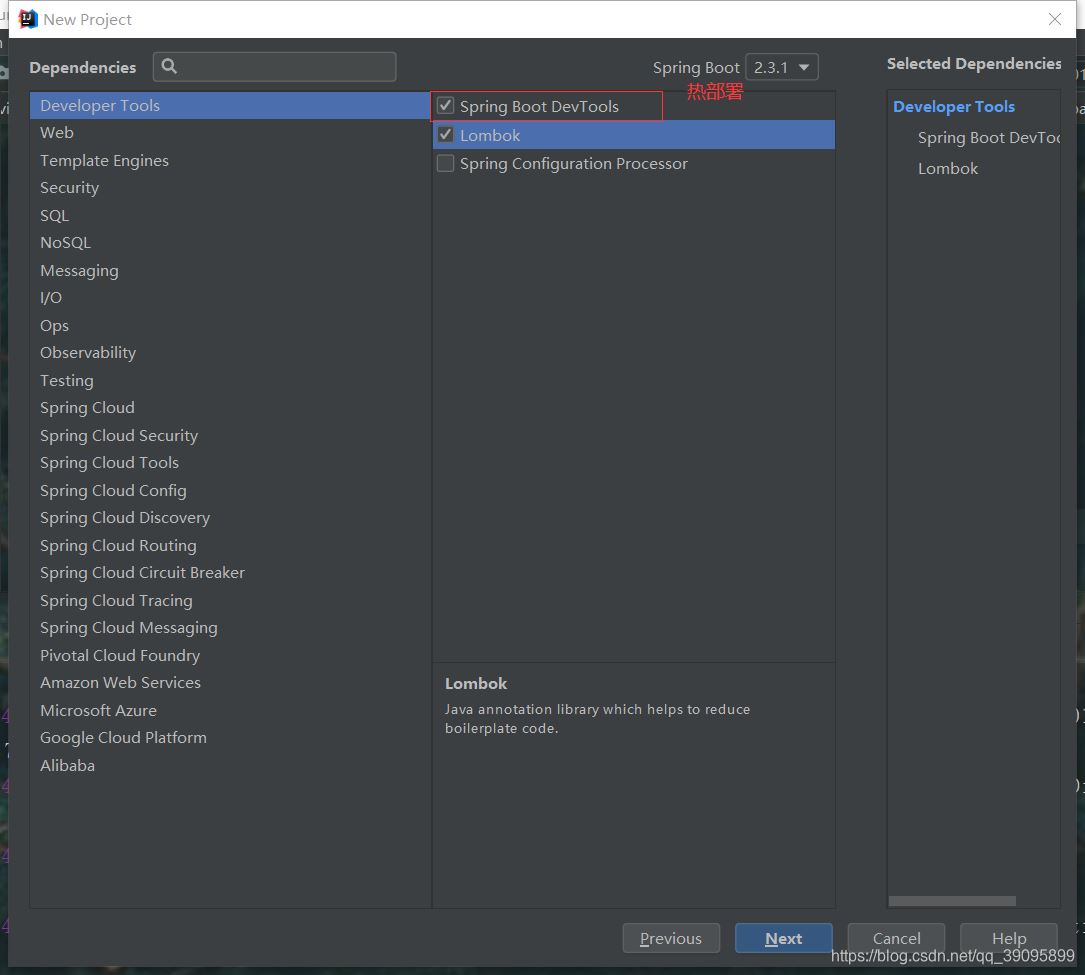Select the Web category
The height and width of the screenshot is (975, 1085).
[x=230, y=133]
